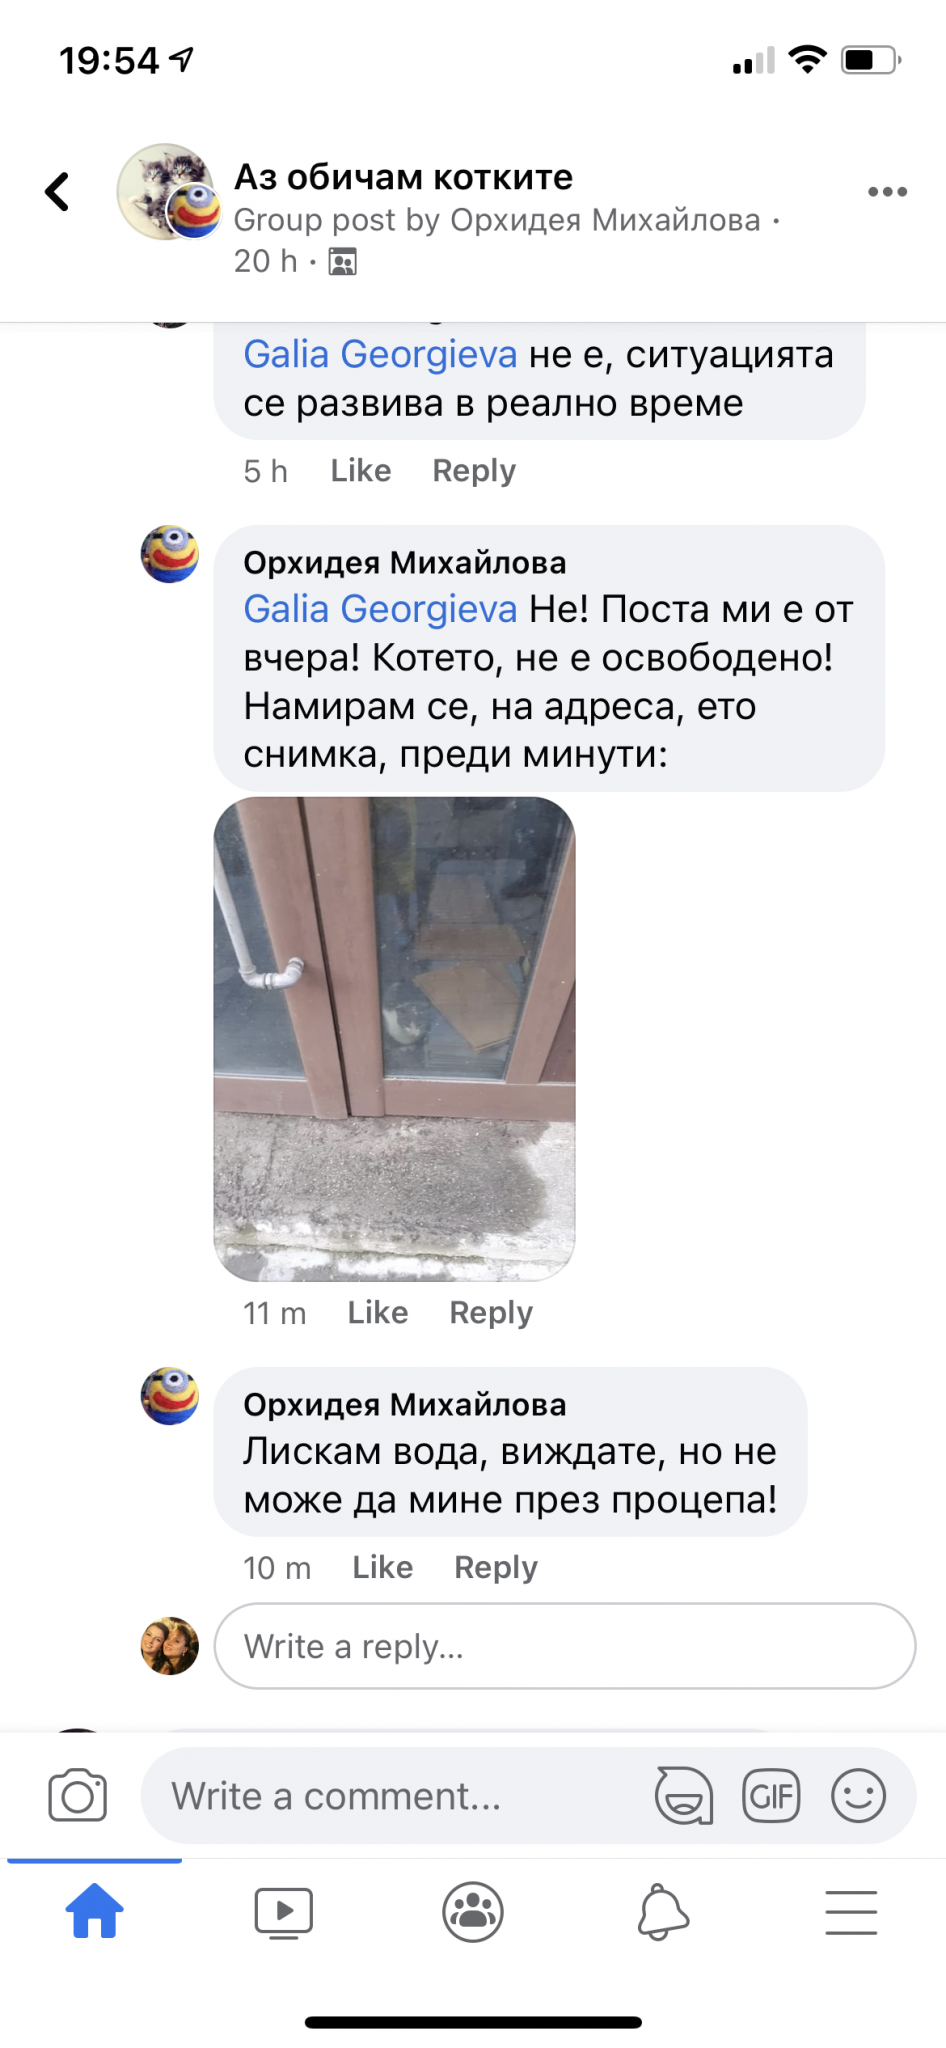The height and width of the screenshot is (2048, 946).
Task: Open the GIF picker
Action: [x=771, y=1796]
